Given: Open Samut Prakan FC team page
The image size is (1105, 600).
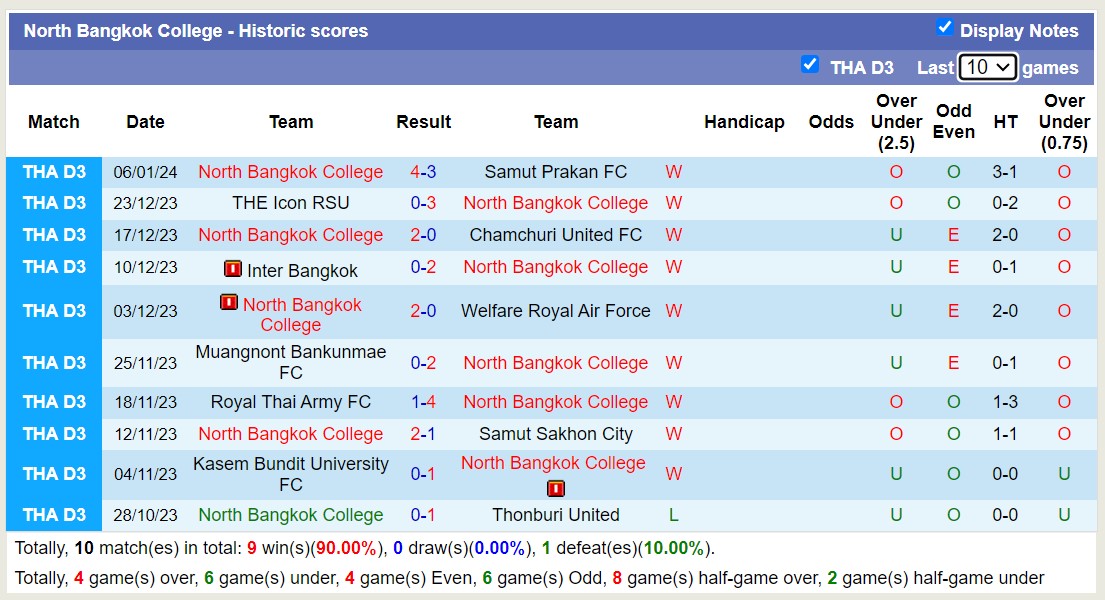Looking at the screenshot, I should 555,171.
